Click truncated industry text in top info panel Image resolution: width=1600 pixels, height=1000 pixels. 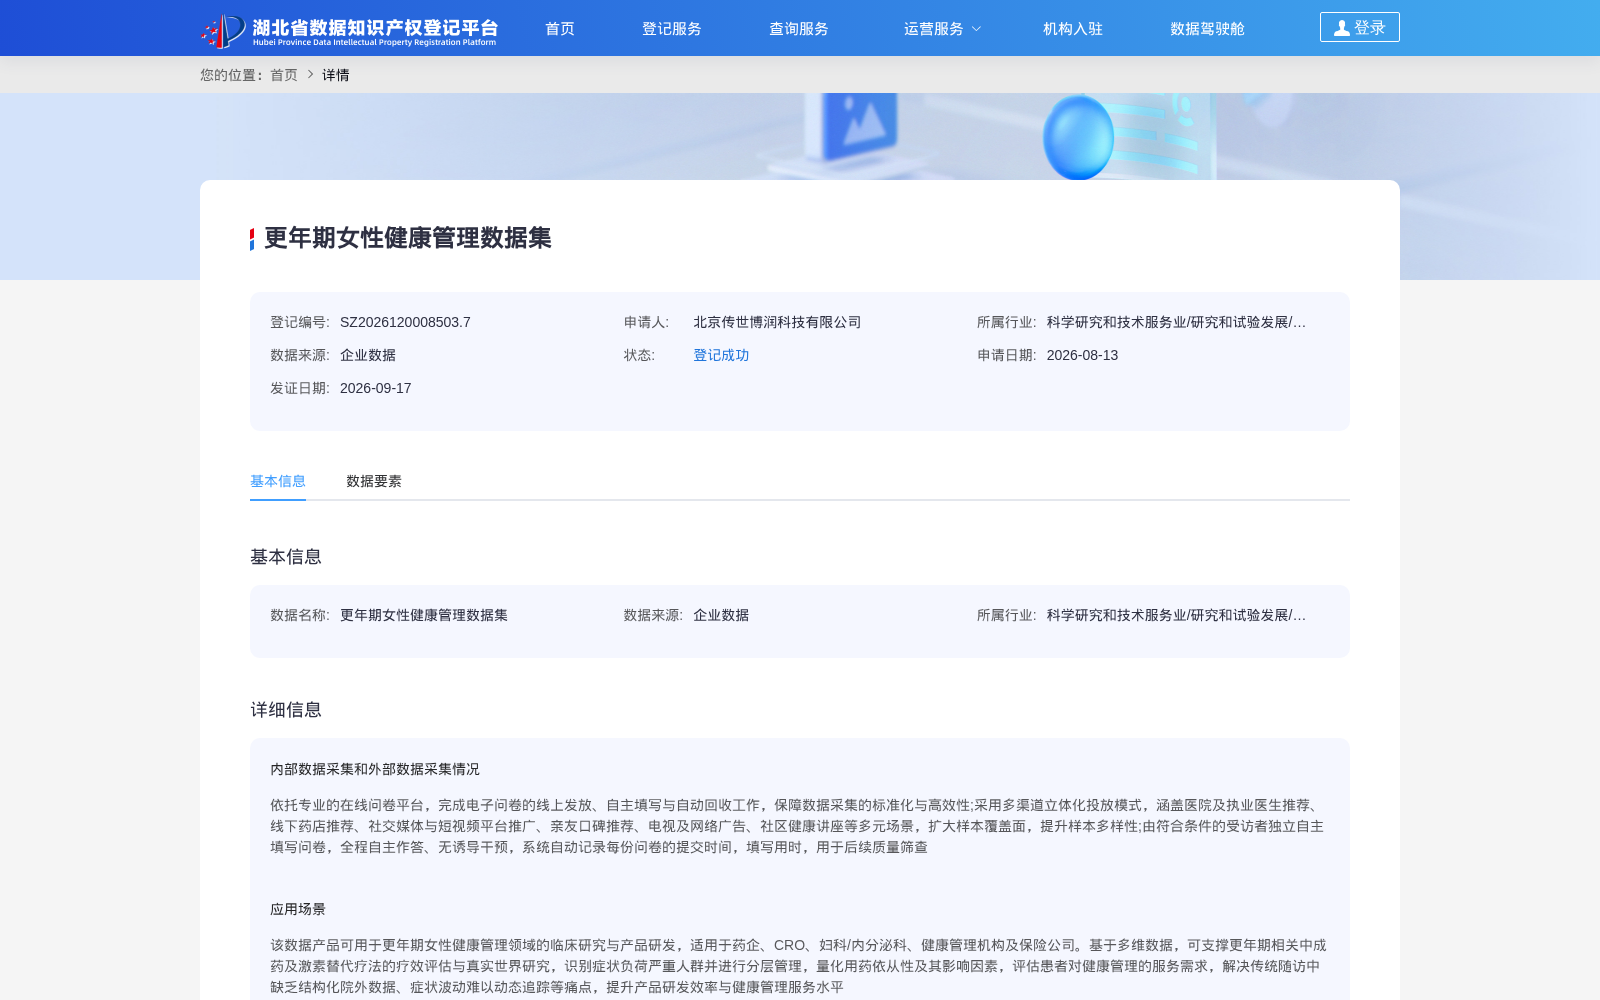(x=1176, y=322)
